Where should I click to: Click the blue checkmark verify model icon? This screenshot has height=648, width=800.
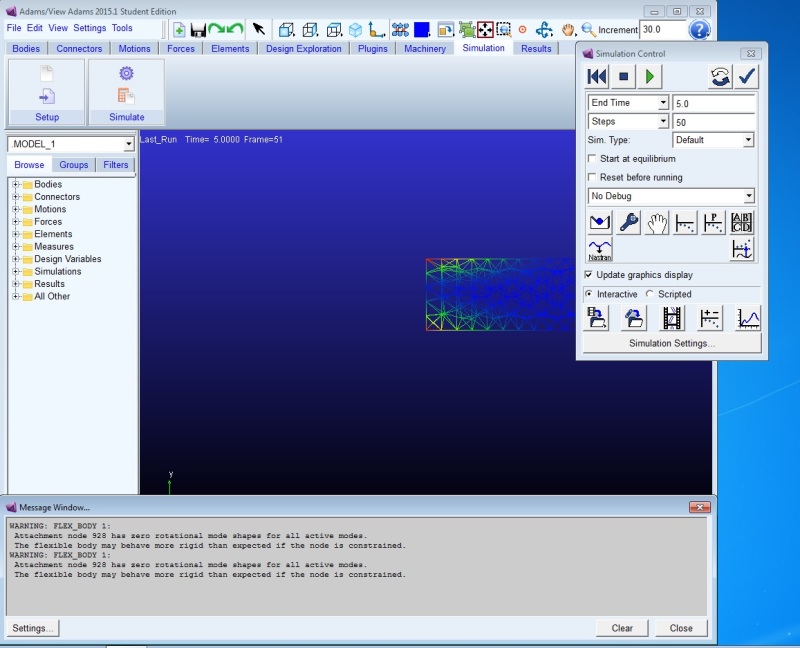tap(746, 77)
